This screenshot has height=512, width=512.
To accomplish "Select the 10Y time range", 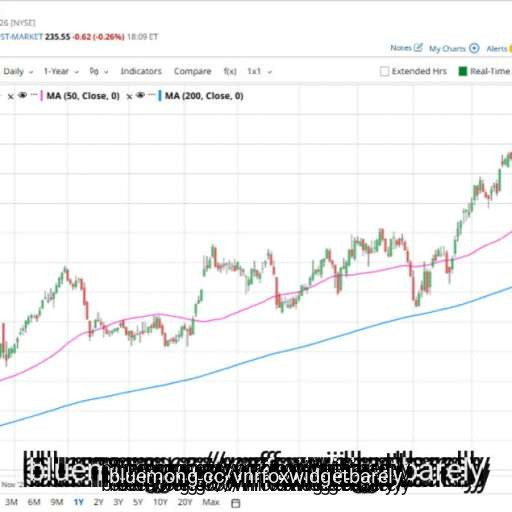I will coord(160,502).
